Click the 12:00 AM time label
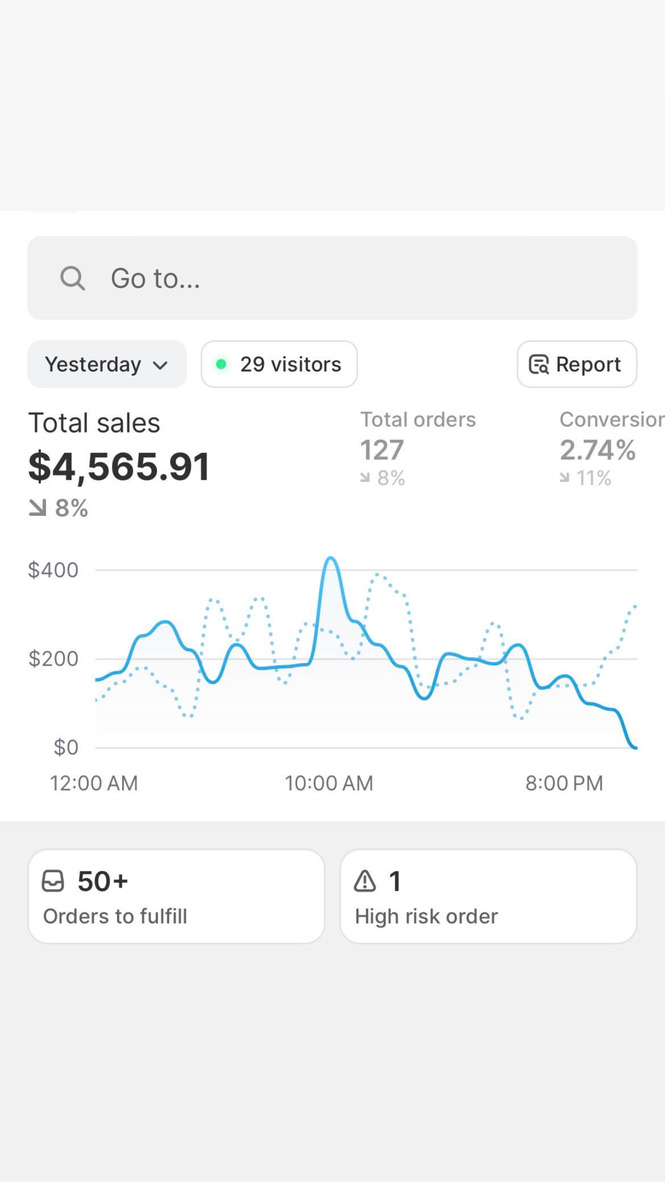 pyautogui.click(x=94, y=783)
